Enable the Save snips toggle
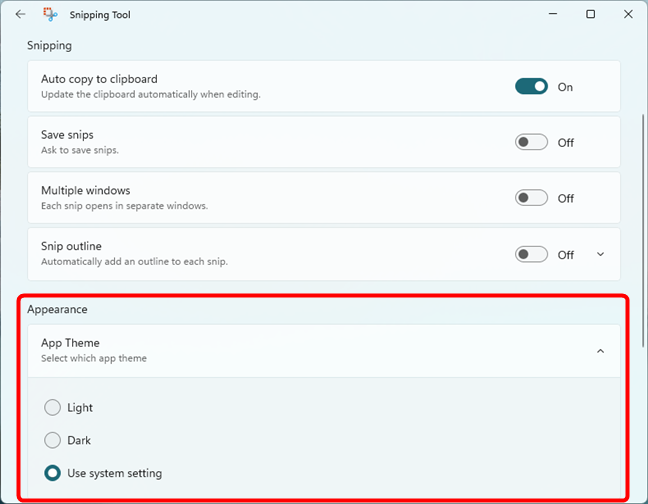Screen dimensions: 648x504 tap(531, 142)
